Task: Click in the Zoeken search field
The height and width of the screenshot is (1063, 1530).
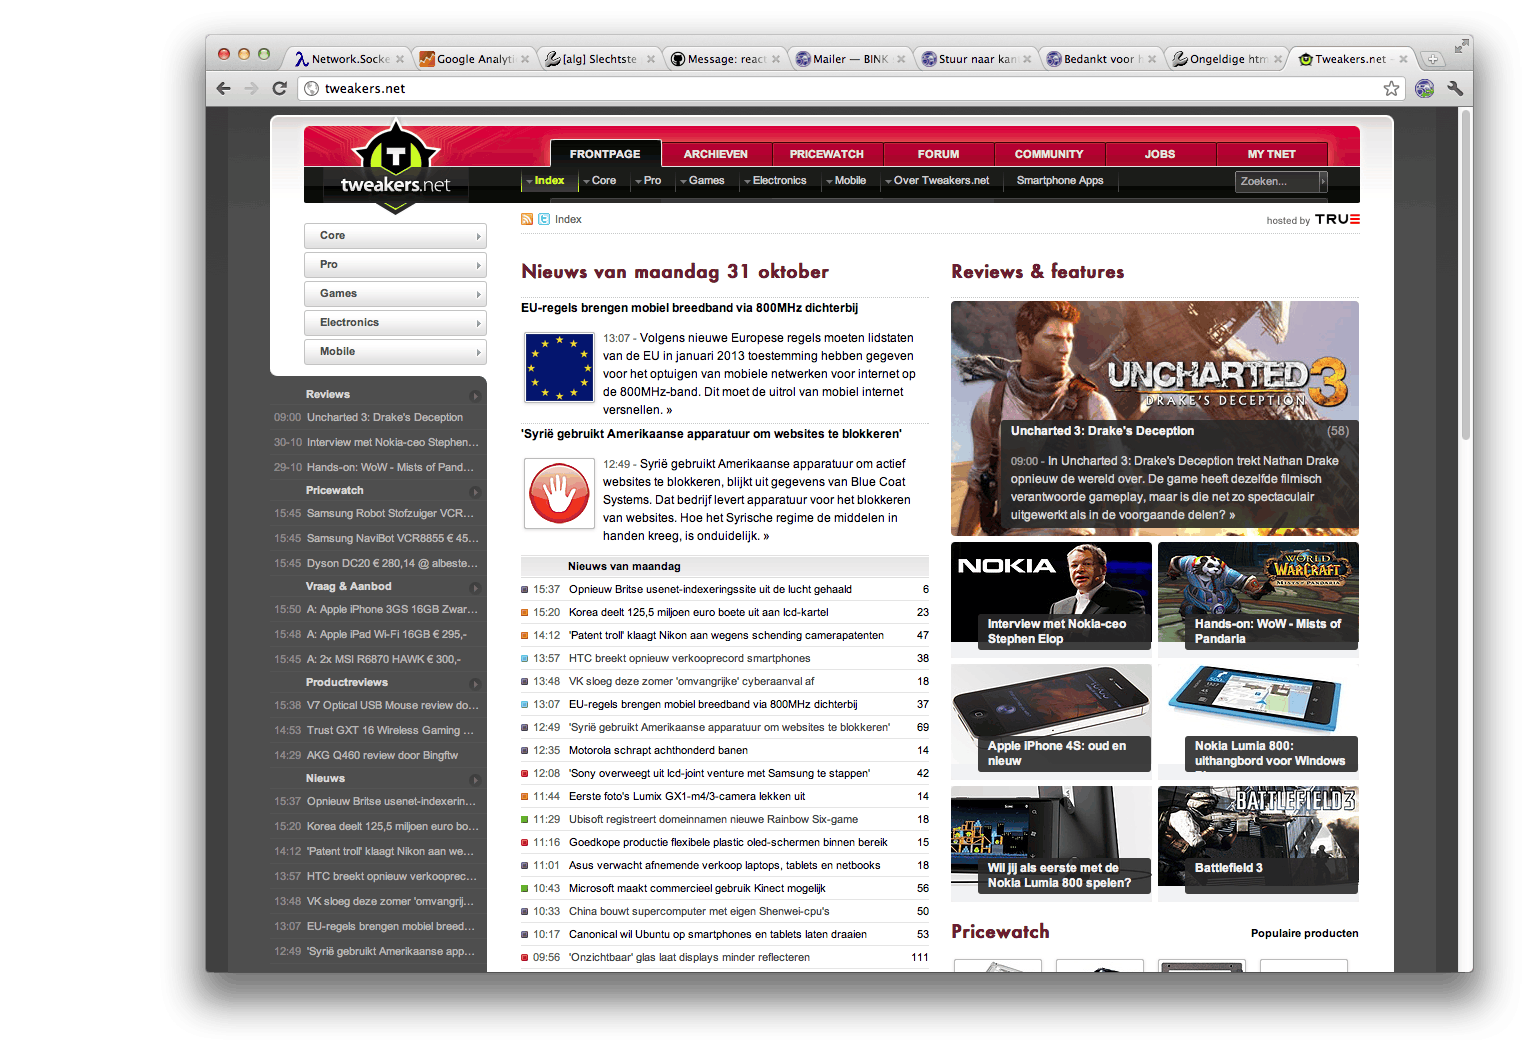Action: tap(1277, 181)
